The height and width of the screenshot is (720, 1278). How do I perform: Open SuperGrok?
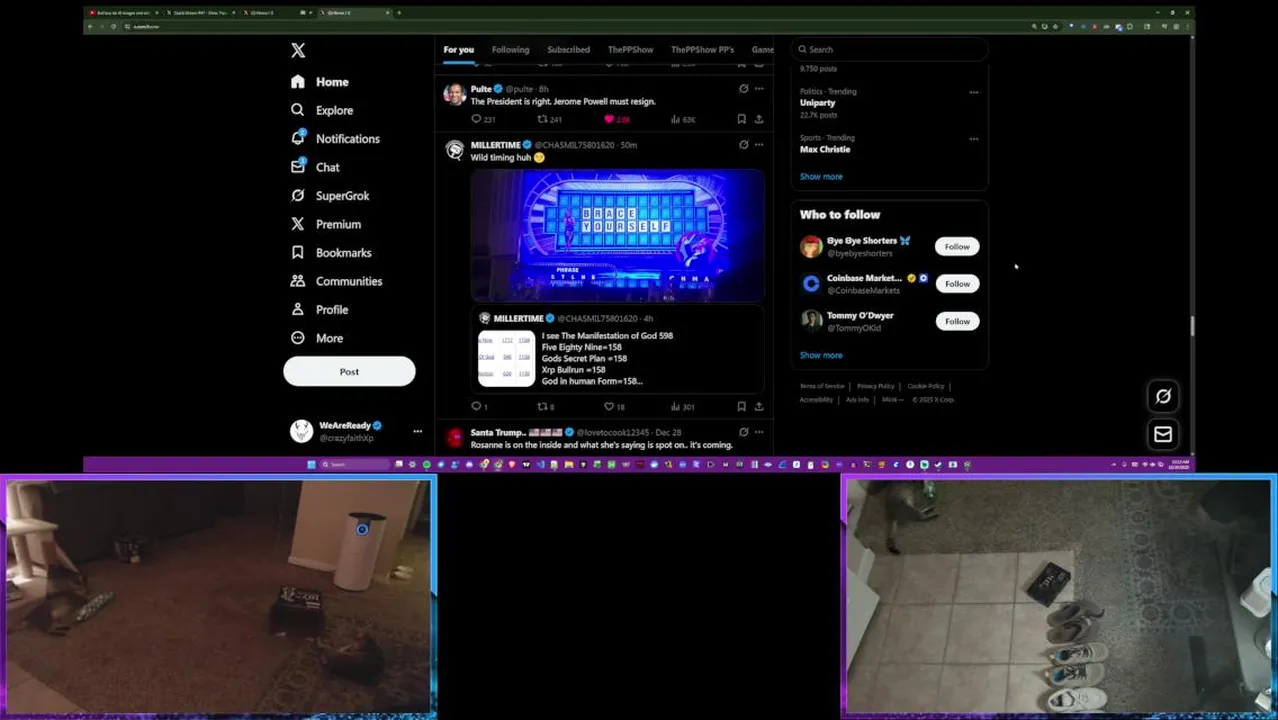point(330,196)
